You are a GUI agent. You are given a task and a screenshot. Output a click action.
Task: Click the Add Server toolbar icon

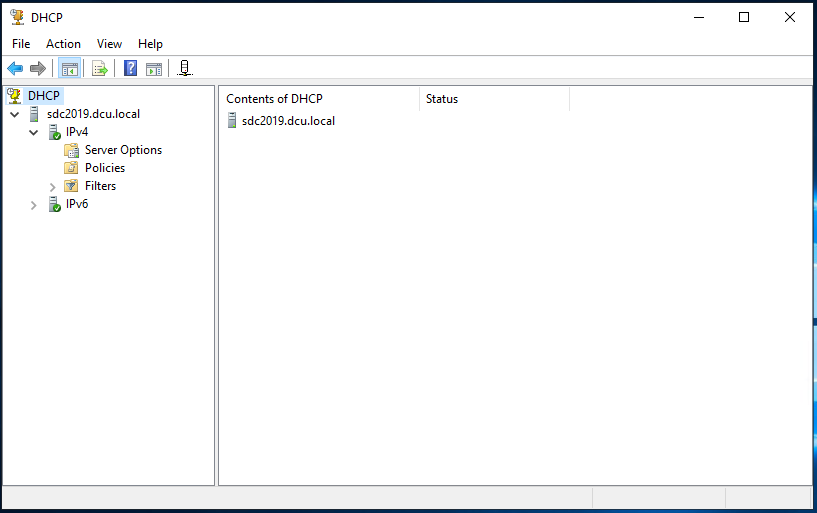[x=185, y=68]
